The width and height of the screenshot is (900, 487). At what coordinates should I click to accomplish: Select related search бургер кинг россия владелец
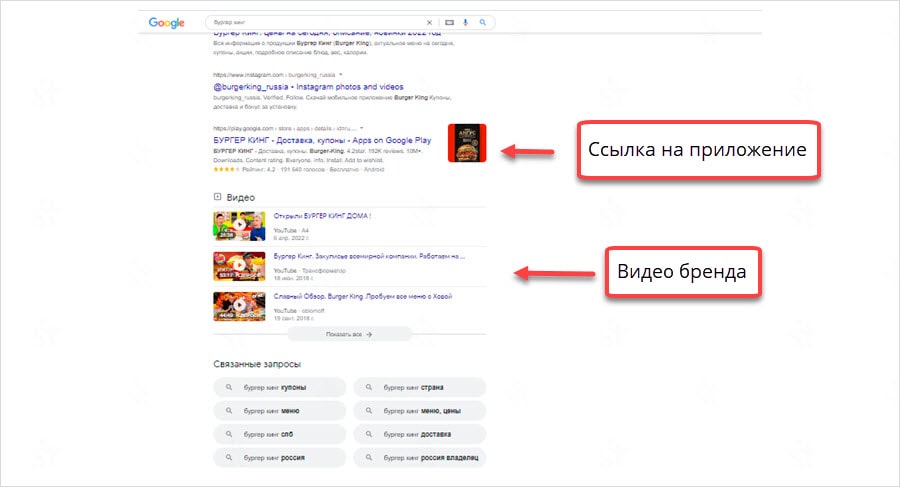point(420,458)
